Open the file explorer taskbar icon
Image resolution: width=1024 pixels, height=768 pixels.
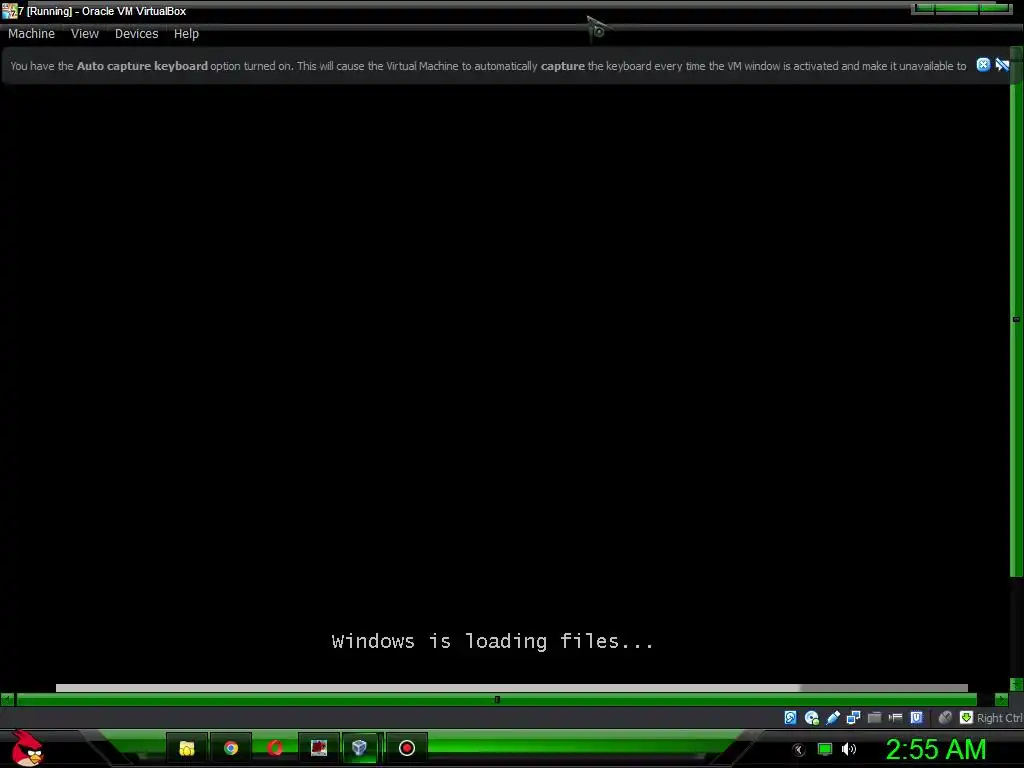(187, 748)
